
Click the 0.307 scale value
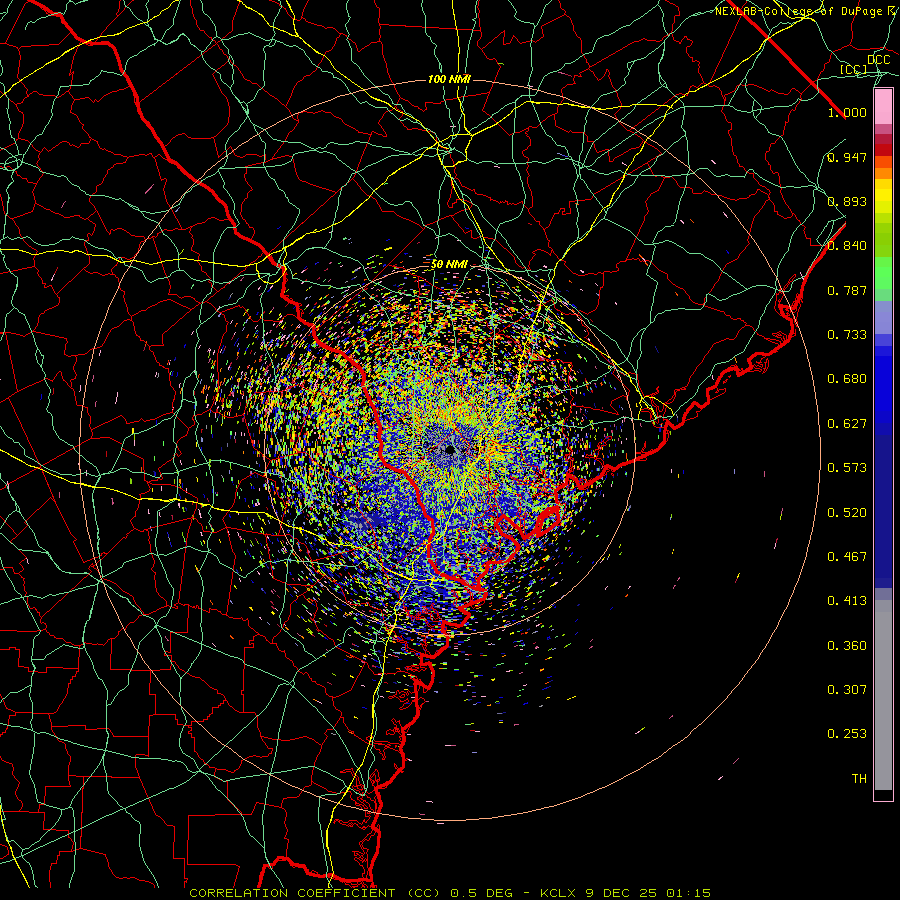(847, 690)
